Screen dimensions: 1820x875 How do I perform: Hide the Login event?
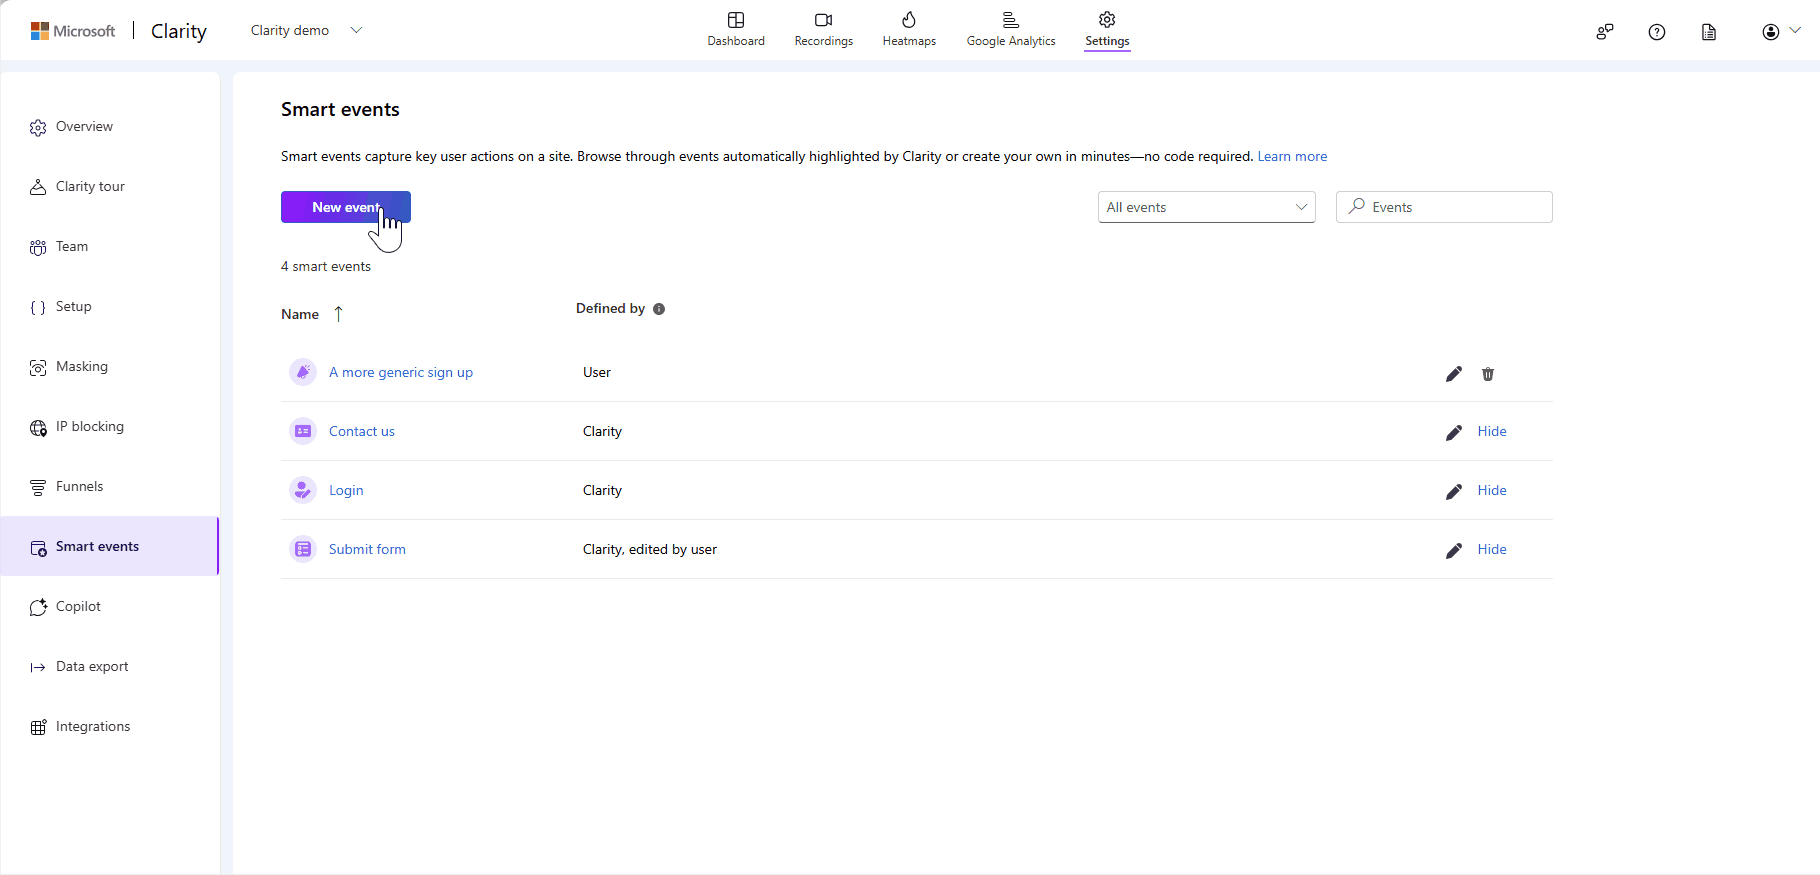click(x=1492, y=490)
